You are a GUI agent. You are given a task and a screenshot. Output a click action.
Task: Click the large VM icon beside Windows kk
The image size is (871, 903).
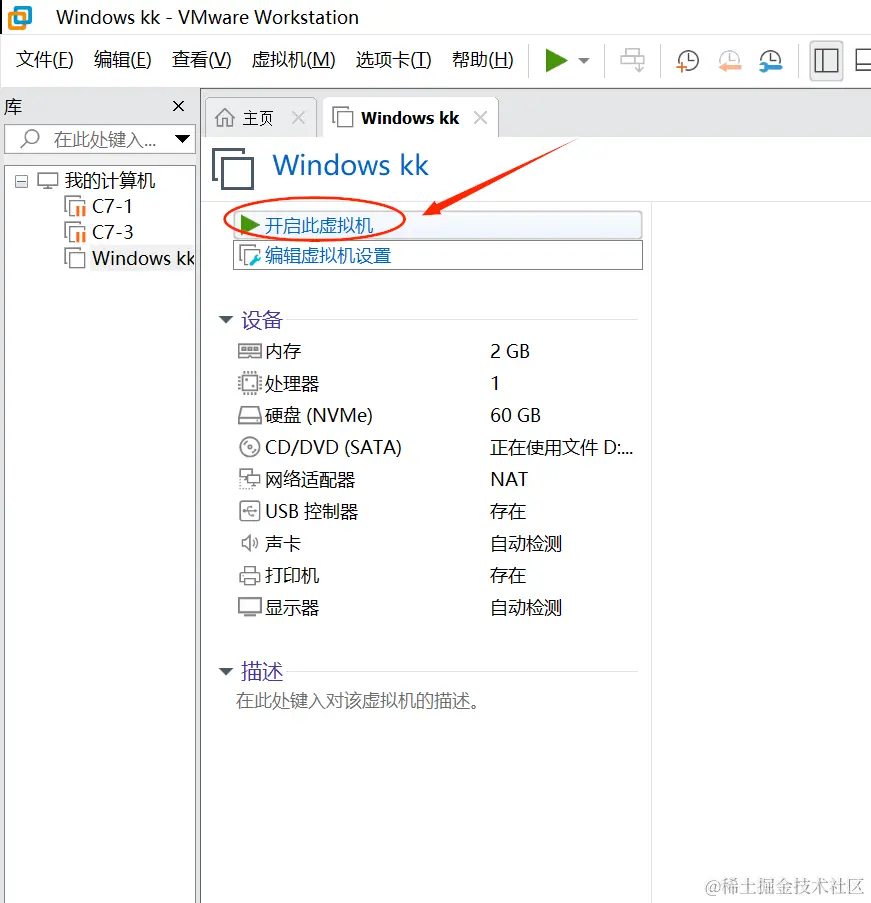pos(233,169)
